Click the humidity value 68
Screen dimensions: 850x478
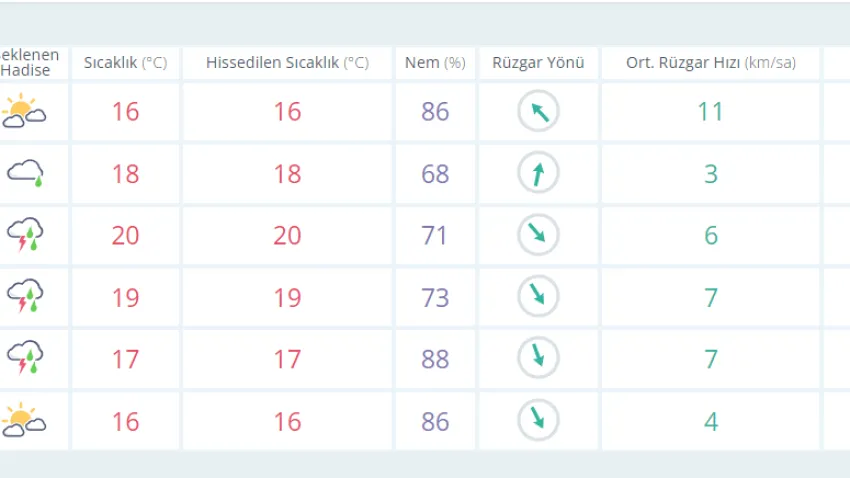coord(435,173)
